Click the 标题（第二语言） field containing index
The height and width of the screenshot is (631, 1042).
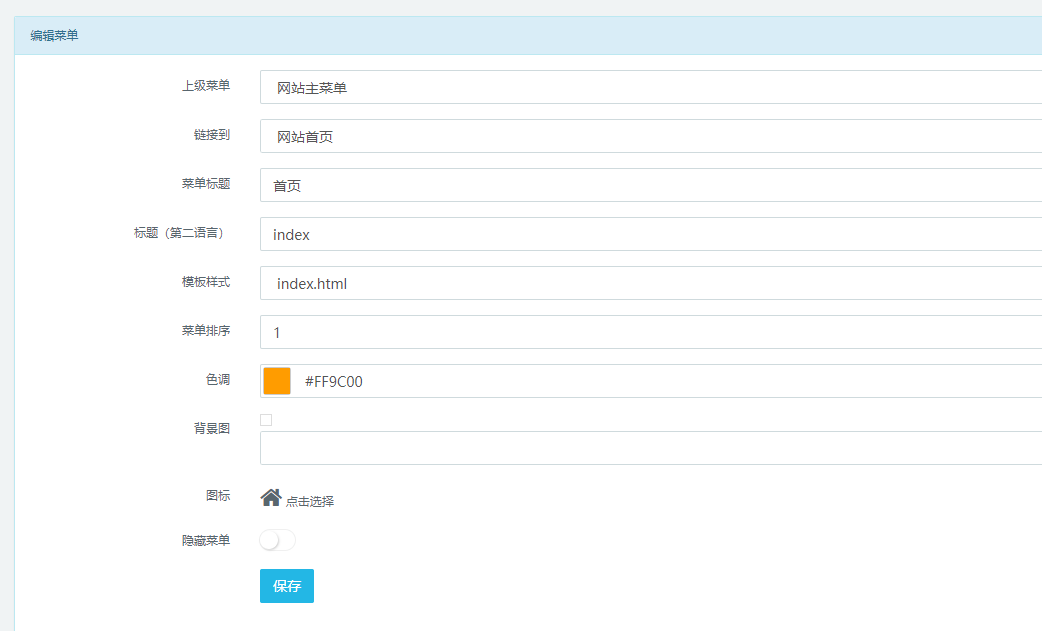point(650,234)
